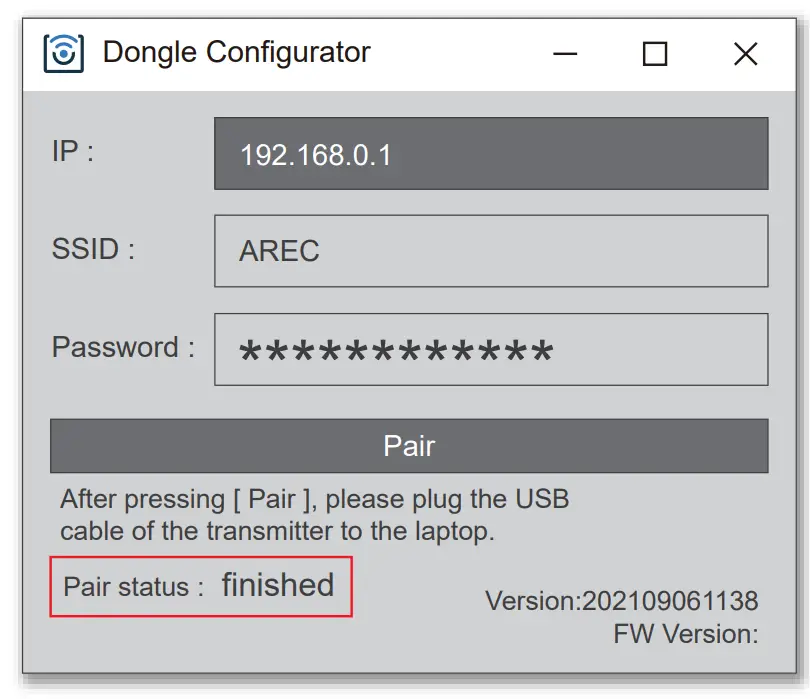
Task: Select the masked Password input field
Action: (490, 350)
